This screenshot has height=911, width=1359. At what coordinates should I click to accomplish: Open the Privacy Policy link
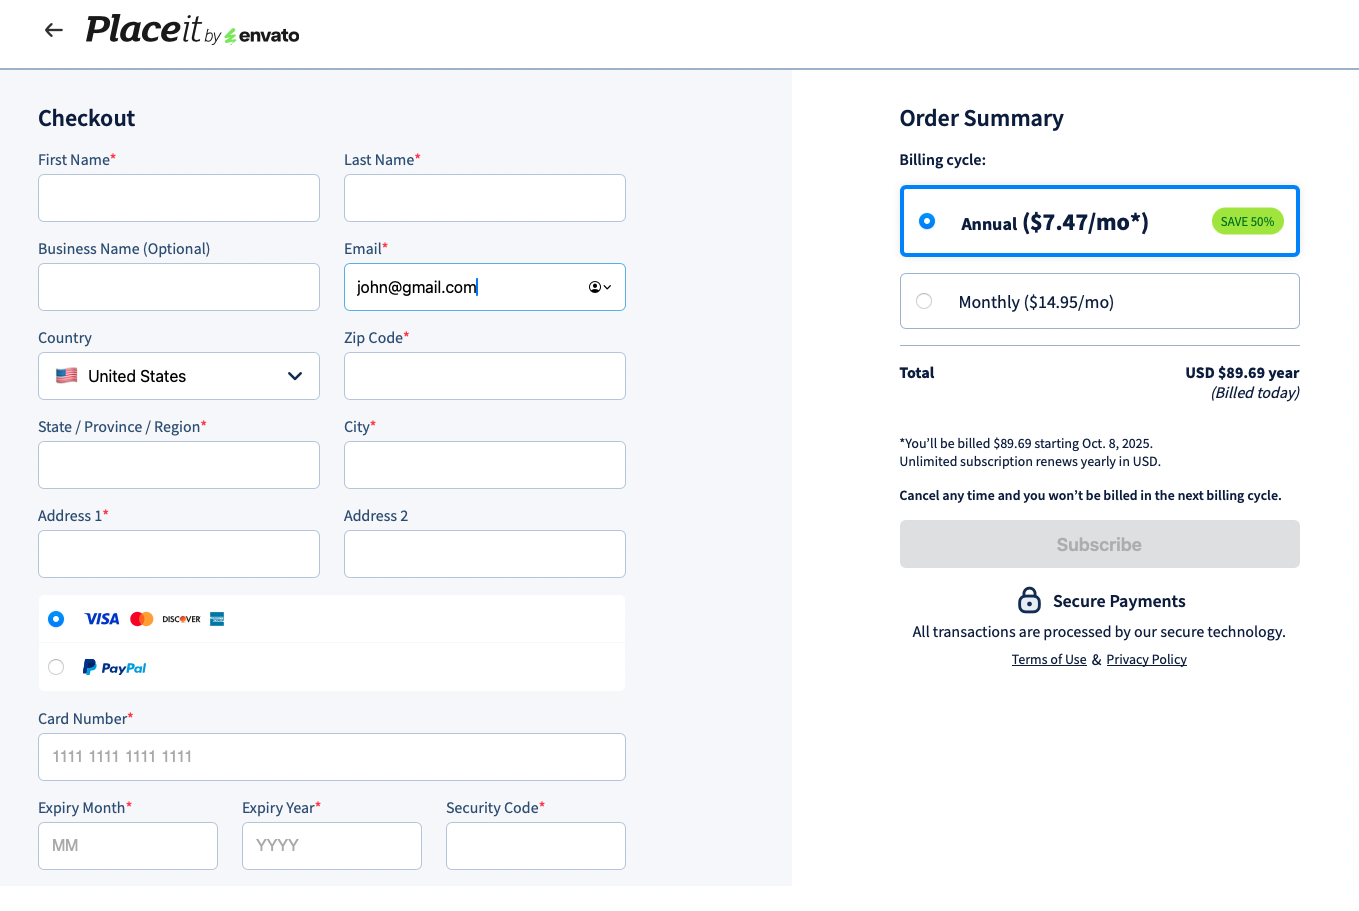(x=1146, y=660)
